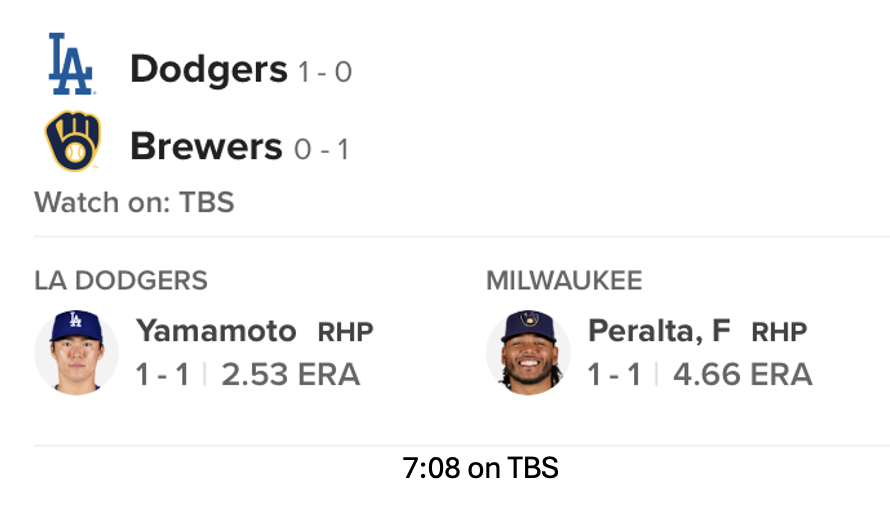
Task: Open the Dodgers team name link
Action: tap(208, 69)
